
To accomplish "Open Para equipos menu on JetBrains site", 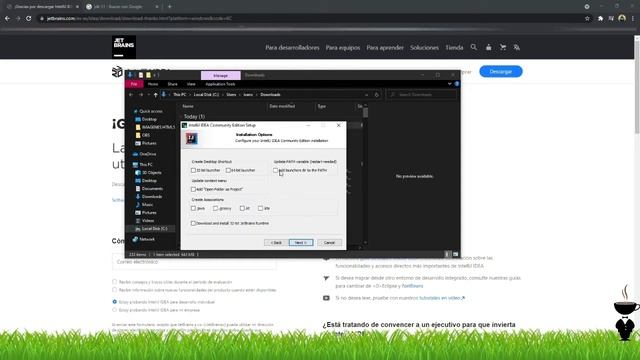I will tap(343, 47).
